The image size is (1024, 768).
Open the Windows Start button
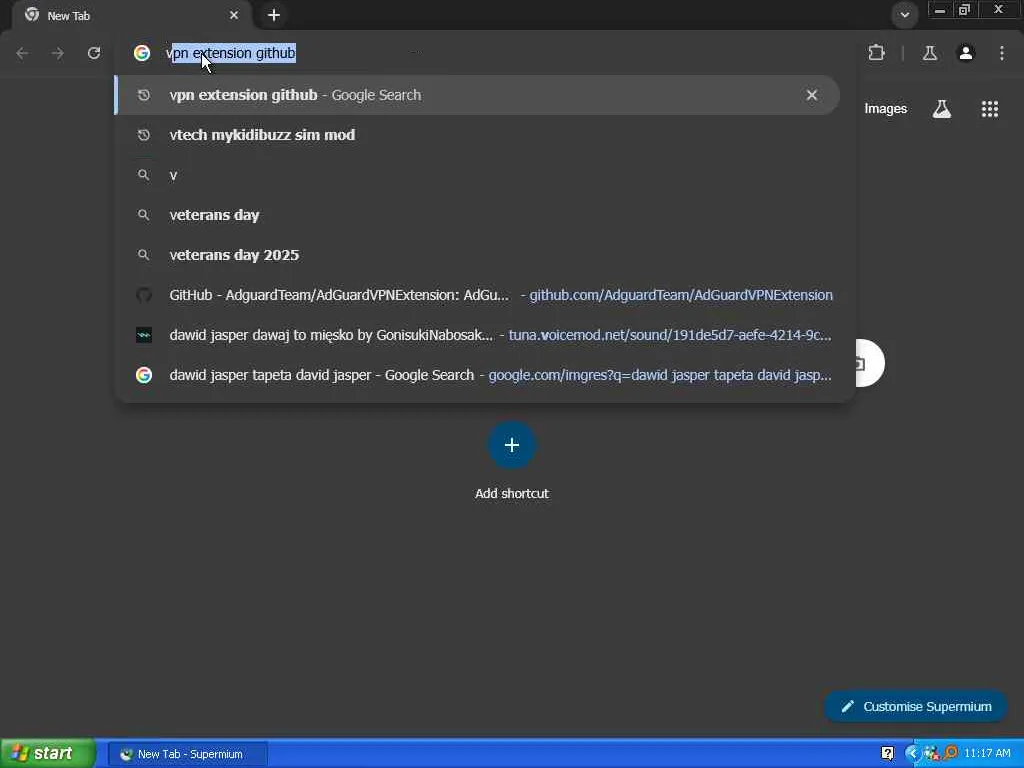click(x=48, y=754)
